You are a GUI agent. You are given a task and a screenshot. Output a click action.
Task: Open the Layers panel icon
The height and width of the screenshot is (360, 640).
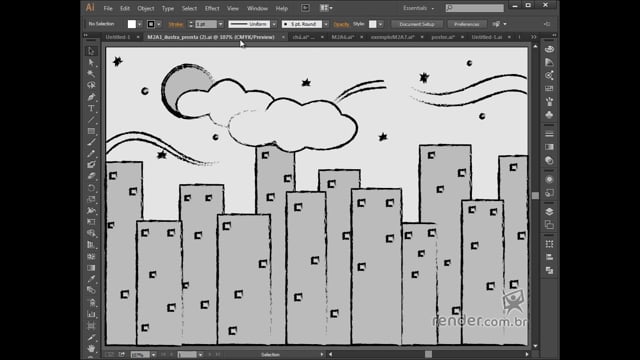click(x=549, y=211)
